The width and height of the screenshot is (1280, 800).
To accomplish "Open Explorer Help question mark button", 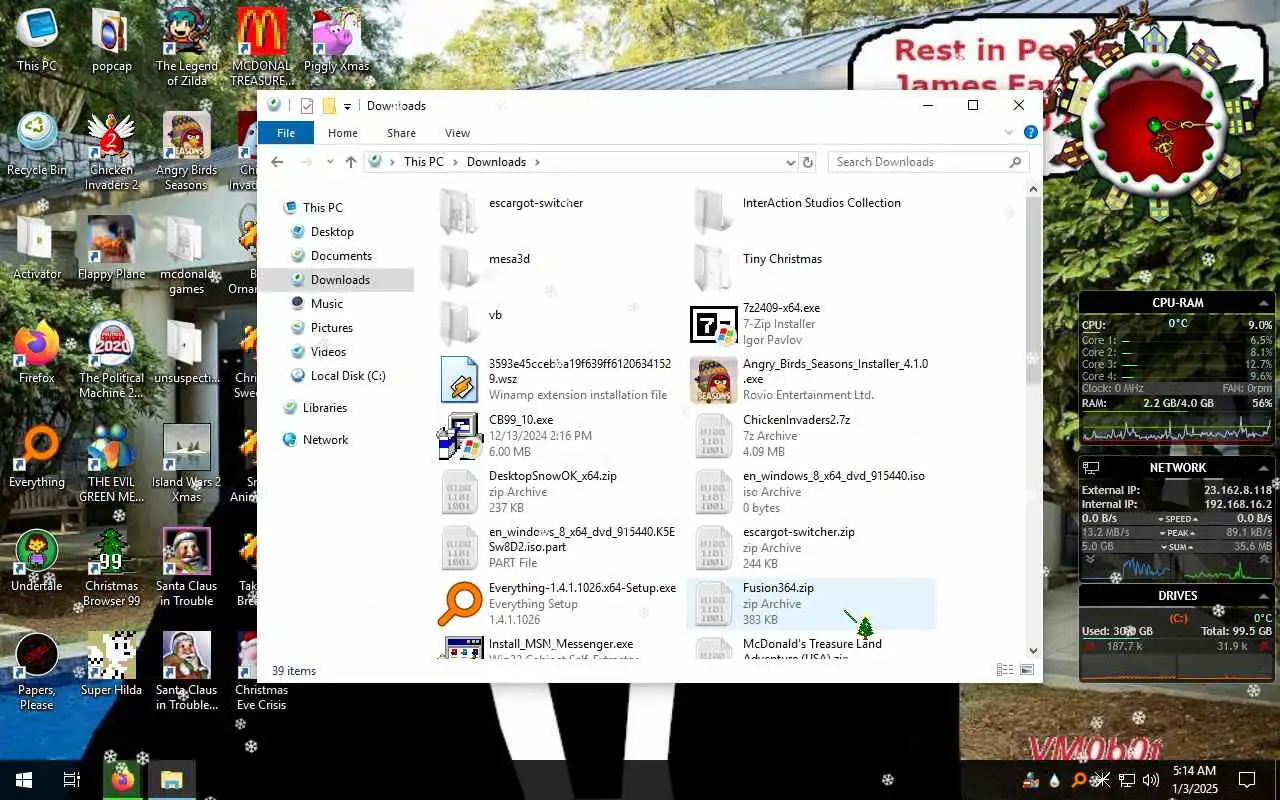I will coord(1030,132).
